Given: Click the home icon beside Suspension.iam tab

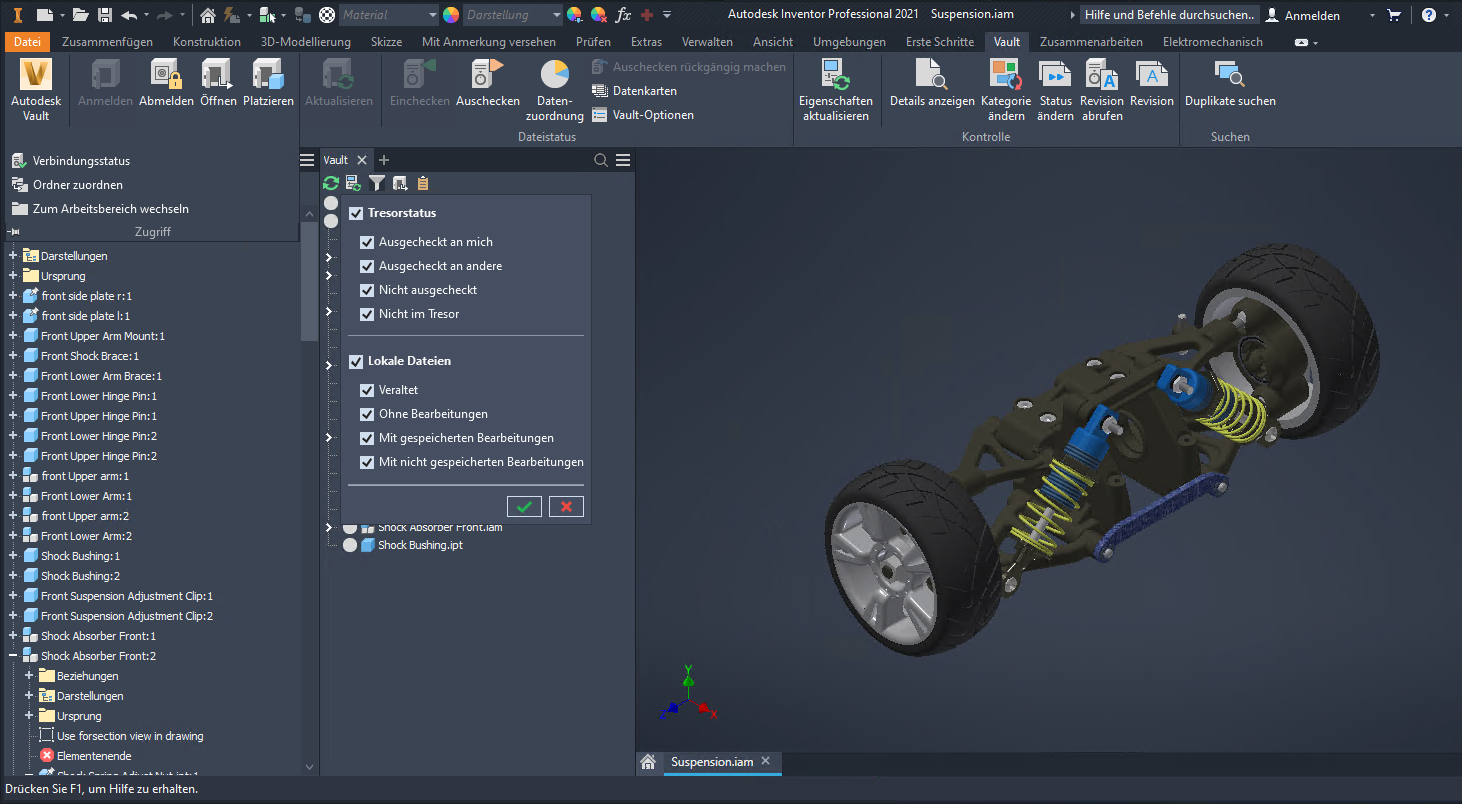Looking at the screenshot, I should click(x=648, y=762).
